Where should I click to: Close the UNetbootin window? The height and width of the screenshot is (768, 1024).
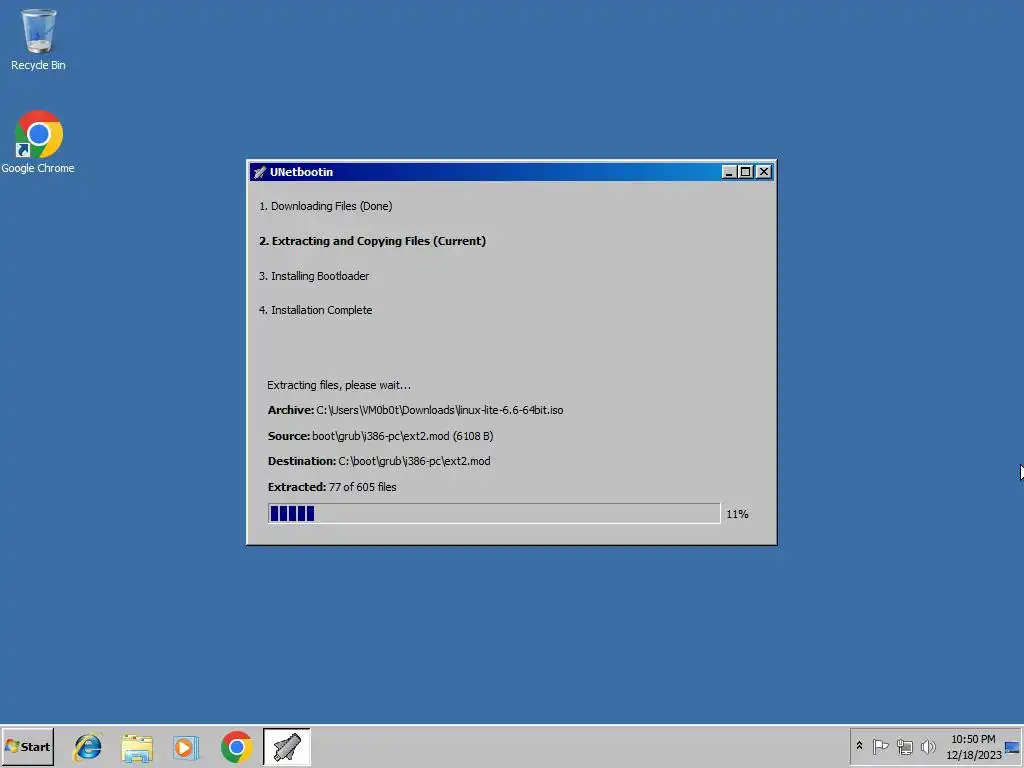pos(763,172)
